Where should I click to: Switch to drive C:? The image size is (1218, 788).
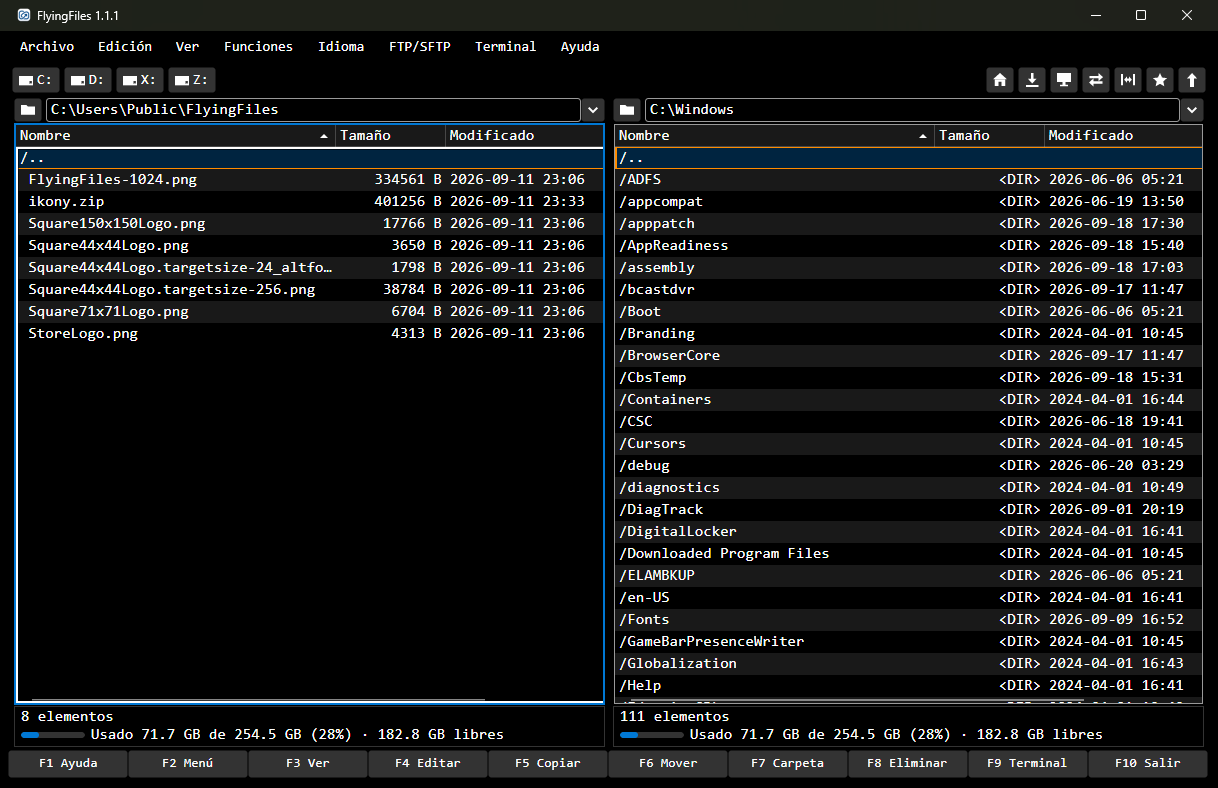click(x=36, y=81)
